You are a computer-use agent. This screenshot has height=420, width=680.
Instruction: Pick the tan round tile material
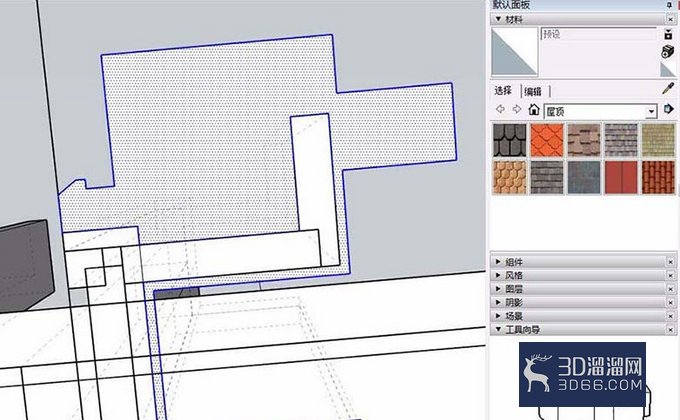tap(510, 177)
